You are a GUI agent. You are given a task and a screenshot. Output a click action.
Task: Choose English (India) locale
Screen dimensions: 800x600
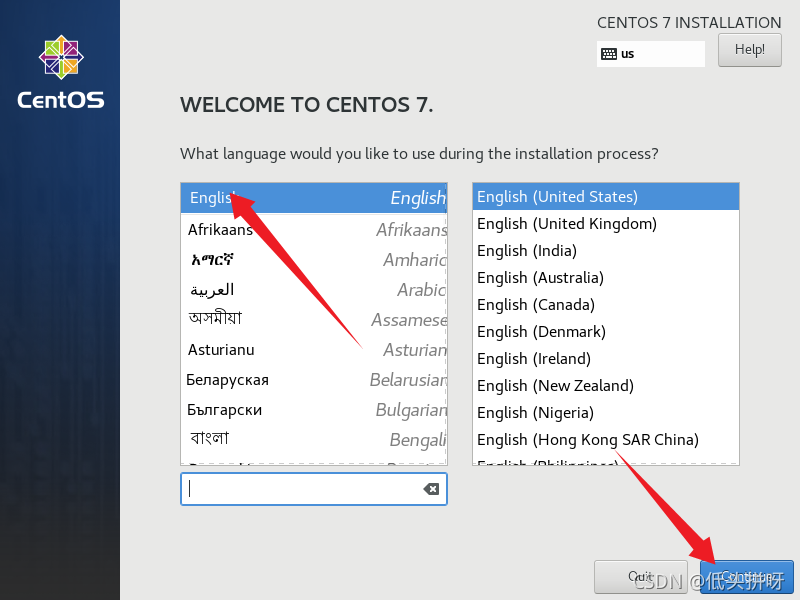pyautogui.click(x=606, y=251)
